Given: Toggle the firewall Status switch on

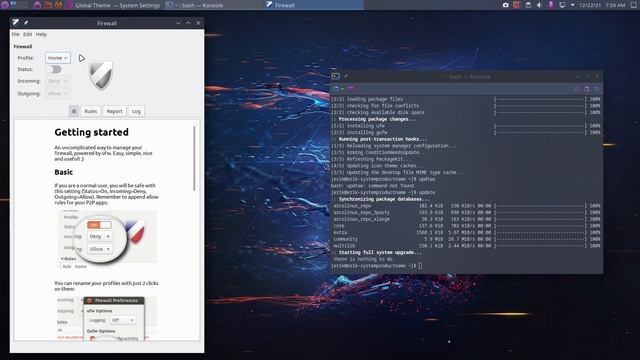Looking at the screenshot, I should [x=54, y=69].
